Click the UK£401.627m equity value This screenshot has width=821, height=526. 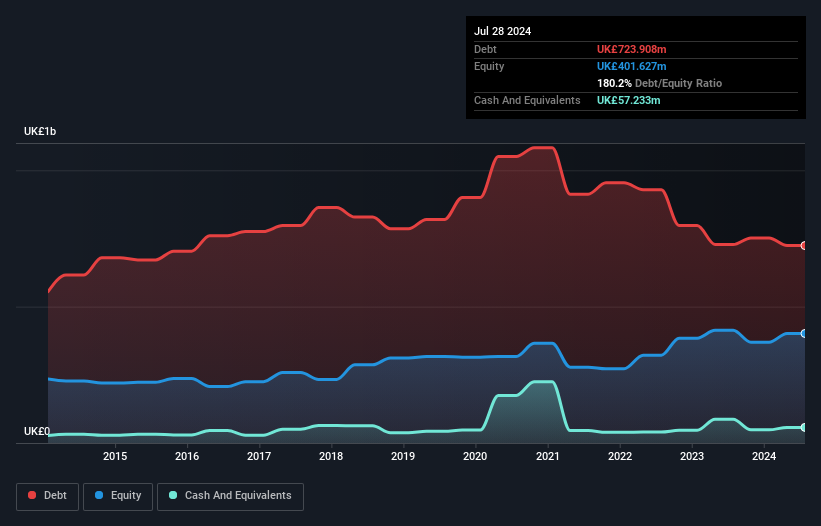click(631, 66)
